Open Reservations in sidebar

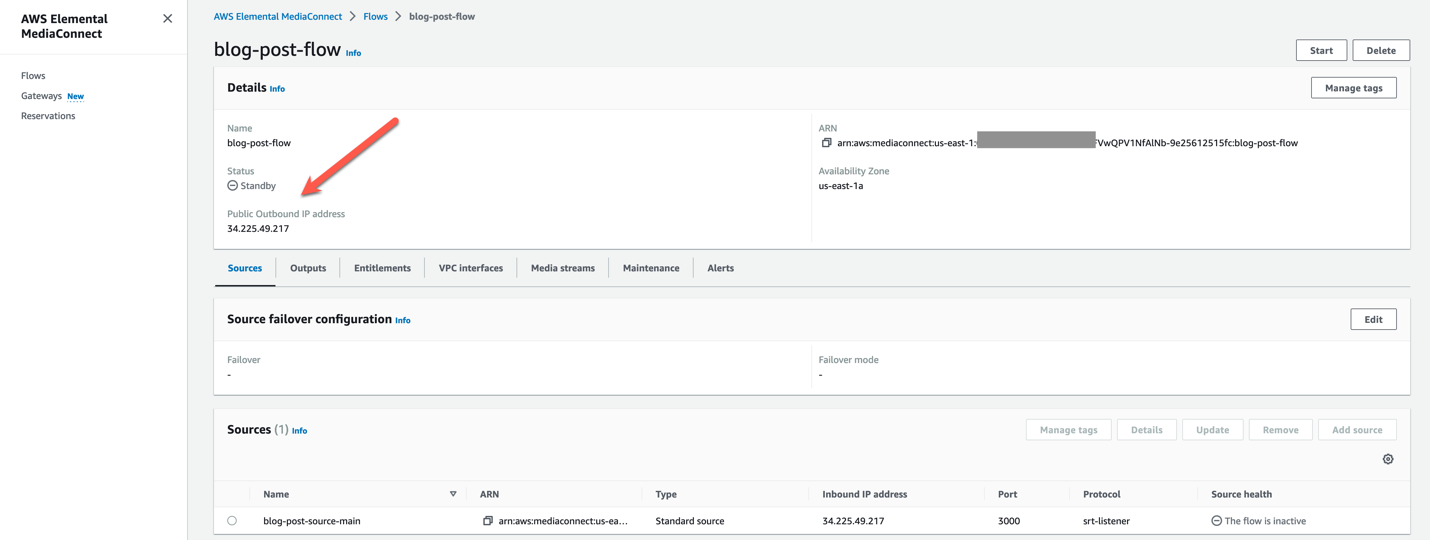pyautogui.click(x=48, y=116)
